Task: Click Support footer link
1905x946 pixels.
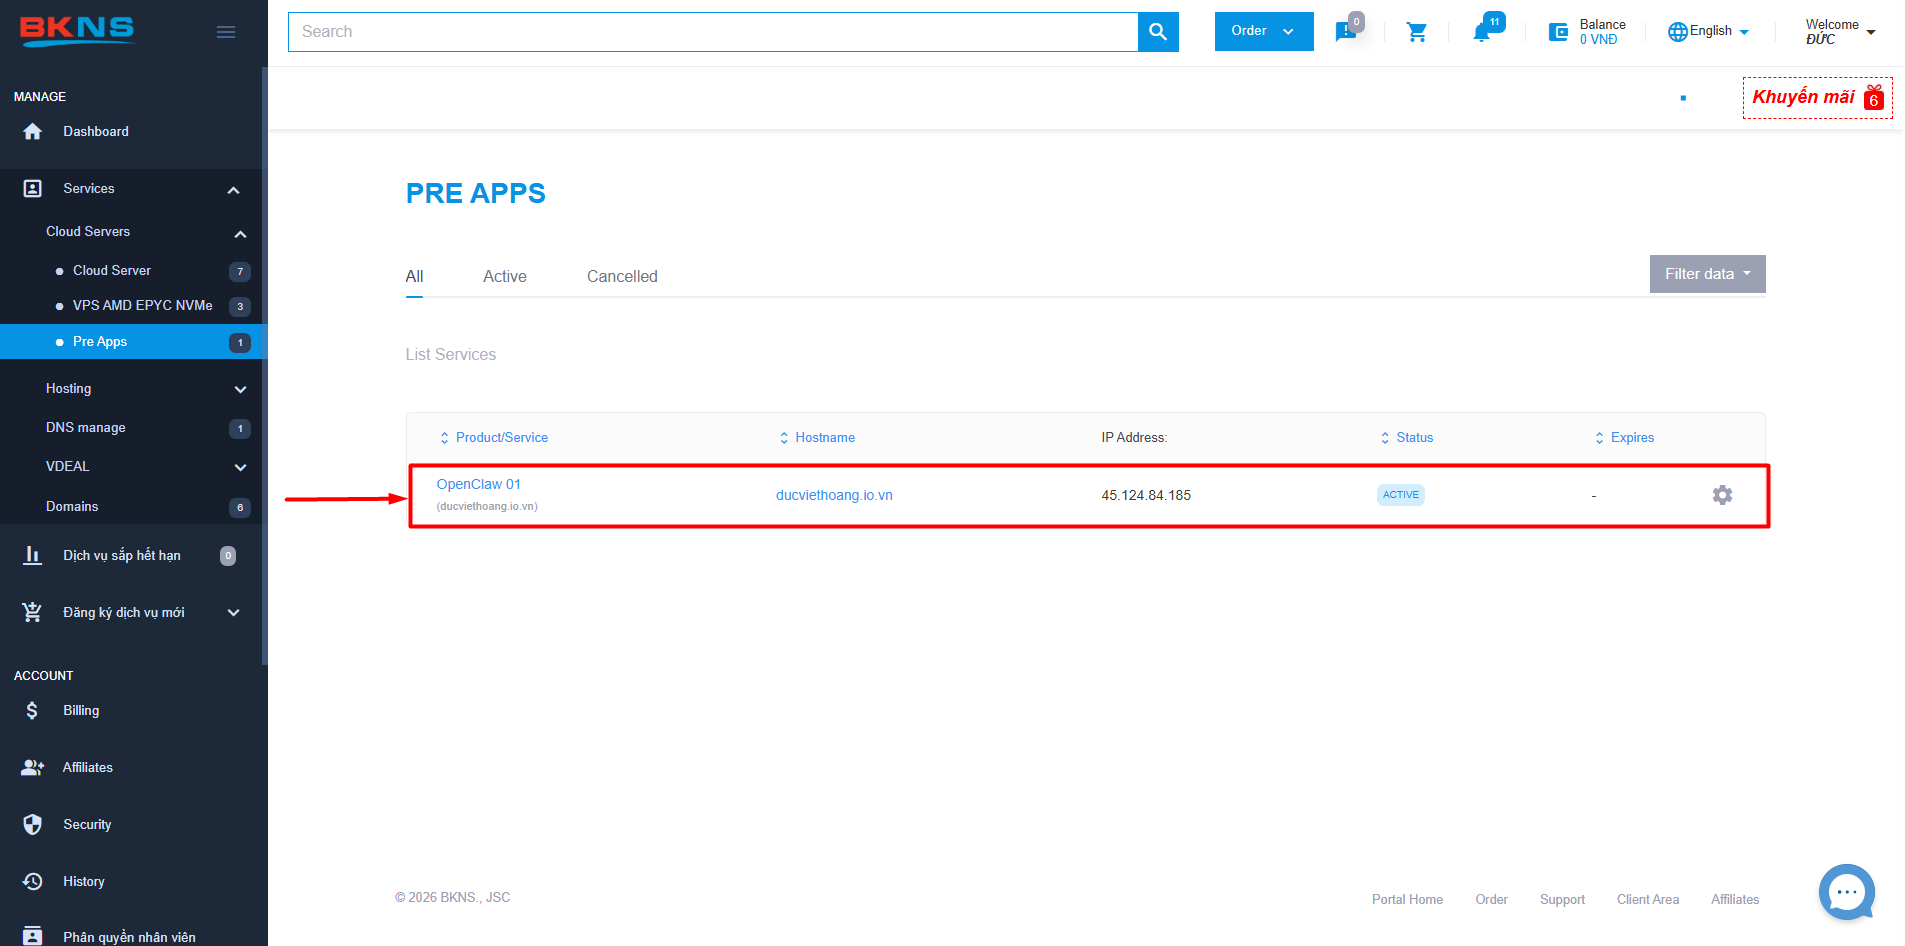Action: click(1562, 899)
